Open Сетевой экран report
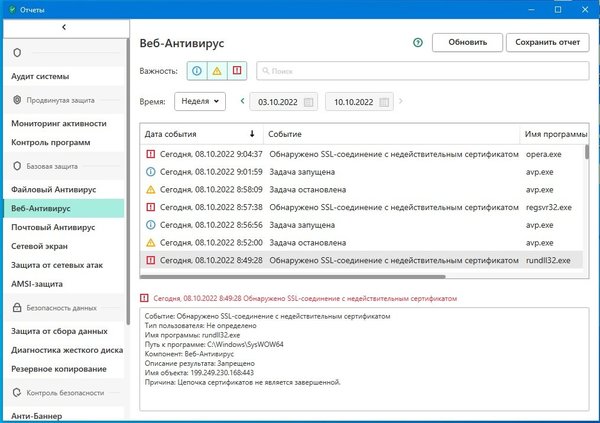This screenshot has width=600, height=423. [x=39, y=246]
